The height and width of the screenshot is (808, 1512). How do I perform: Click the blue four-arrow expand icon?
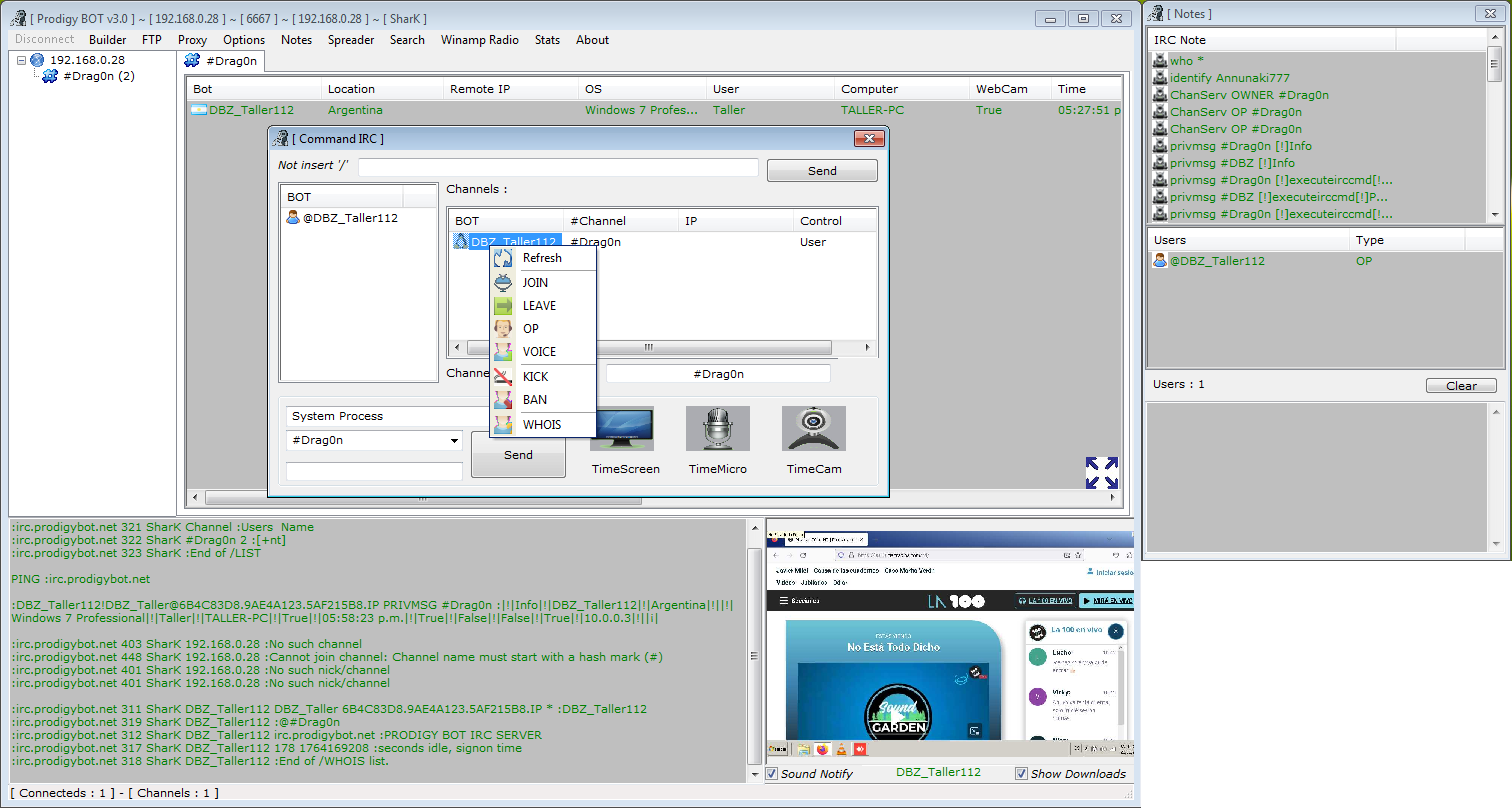1101,473
